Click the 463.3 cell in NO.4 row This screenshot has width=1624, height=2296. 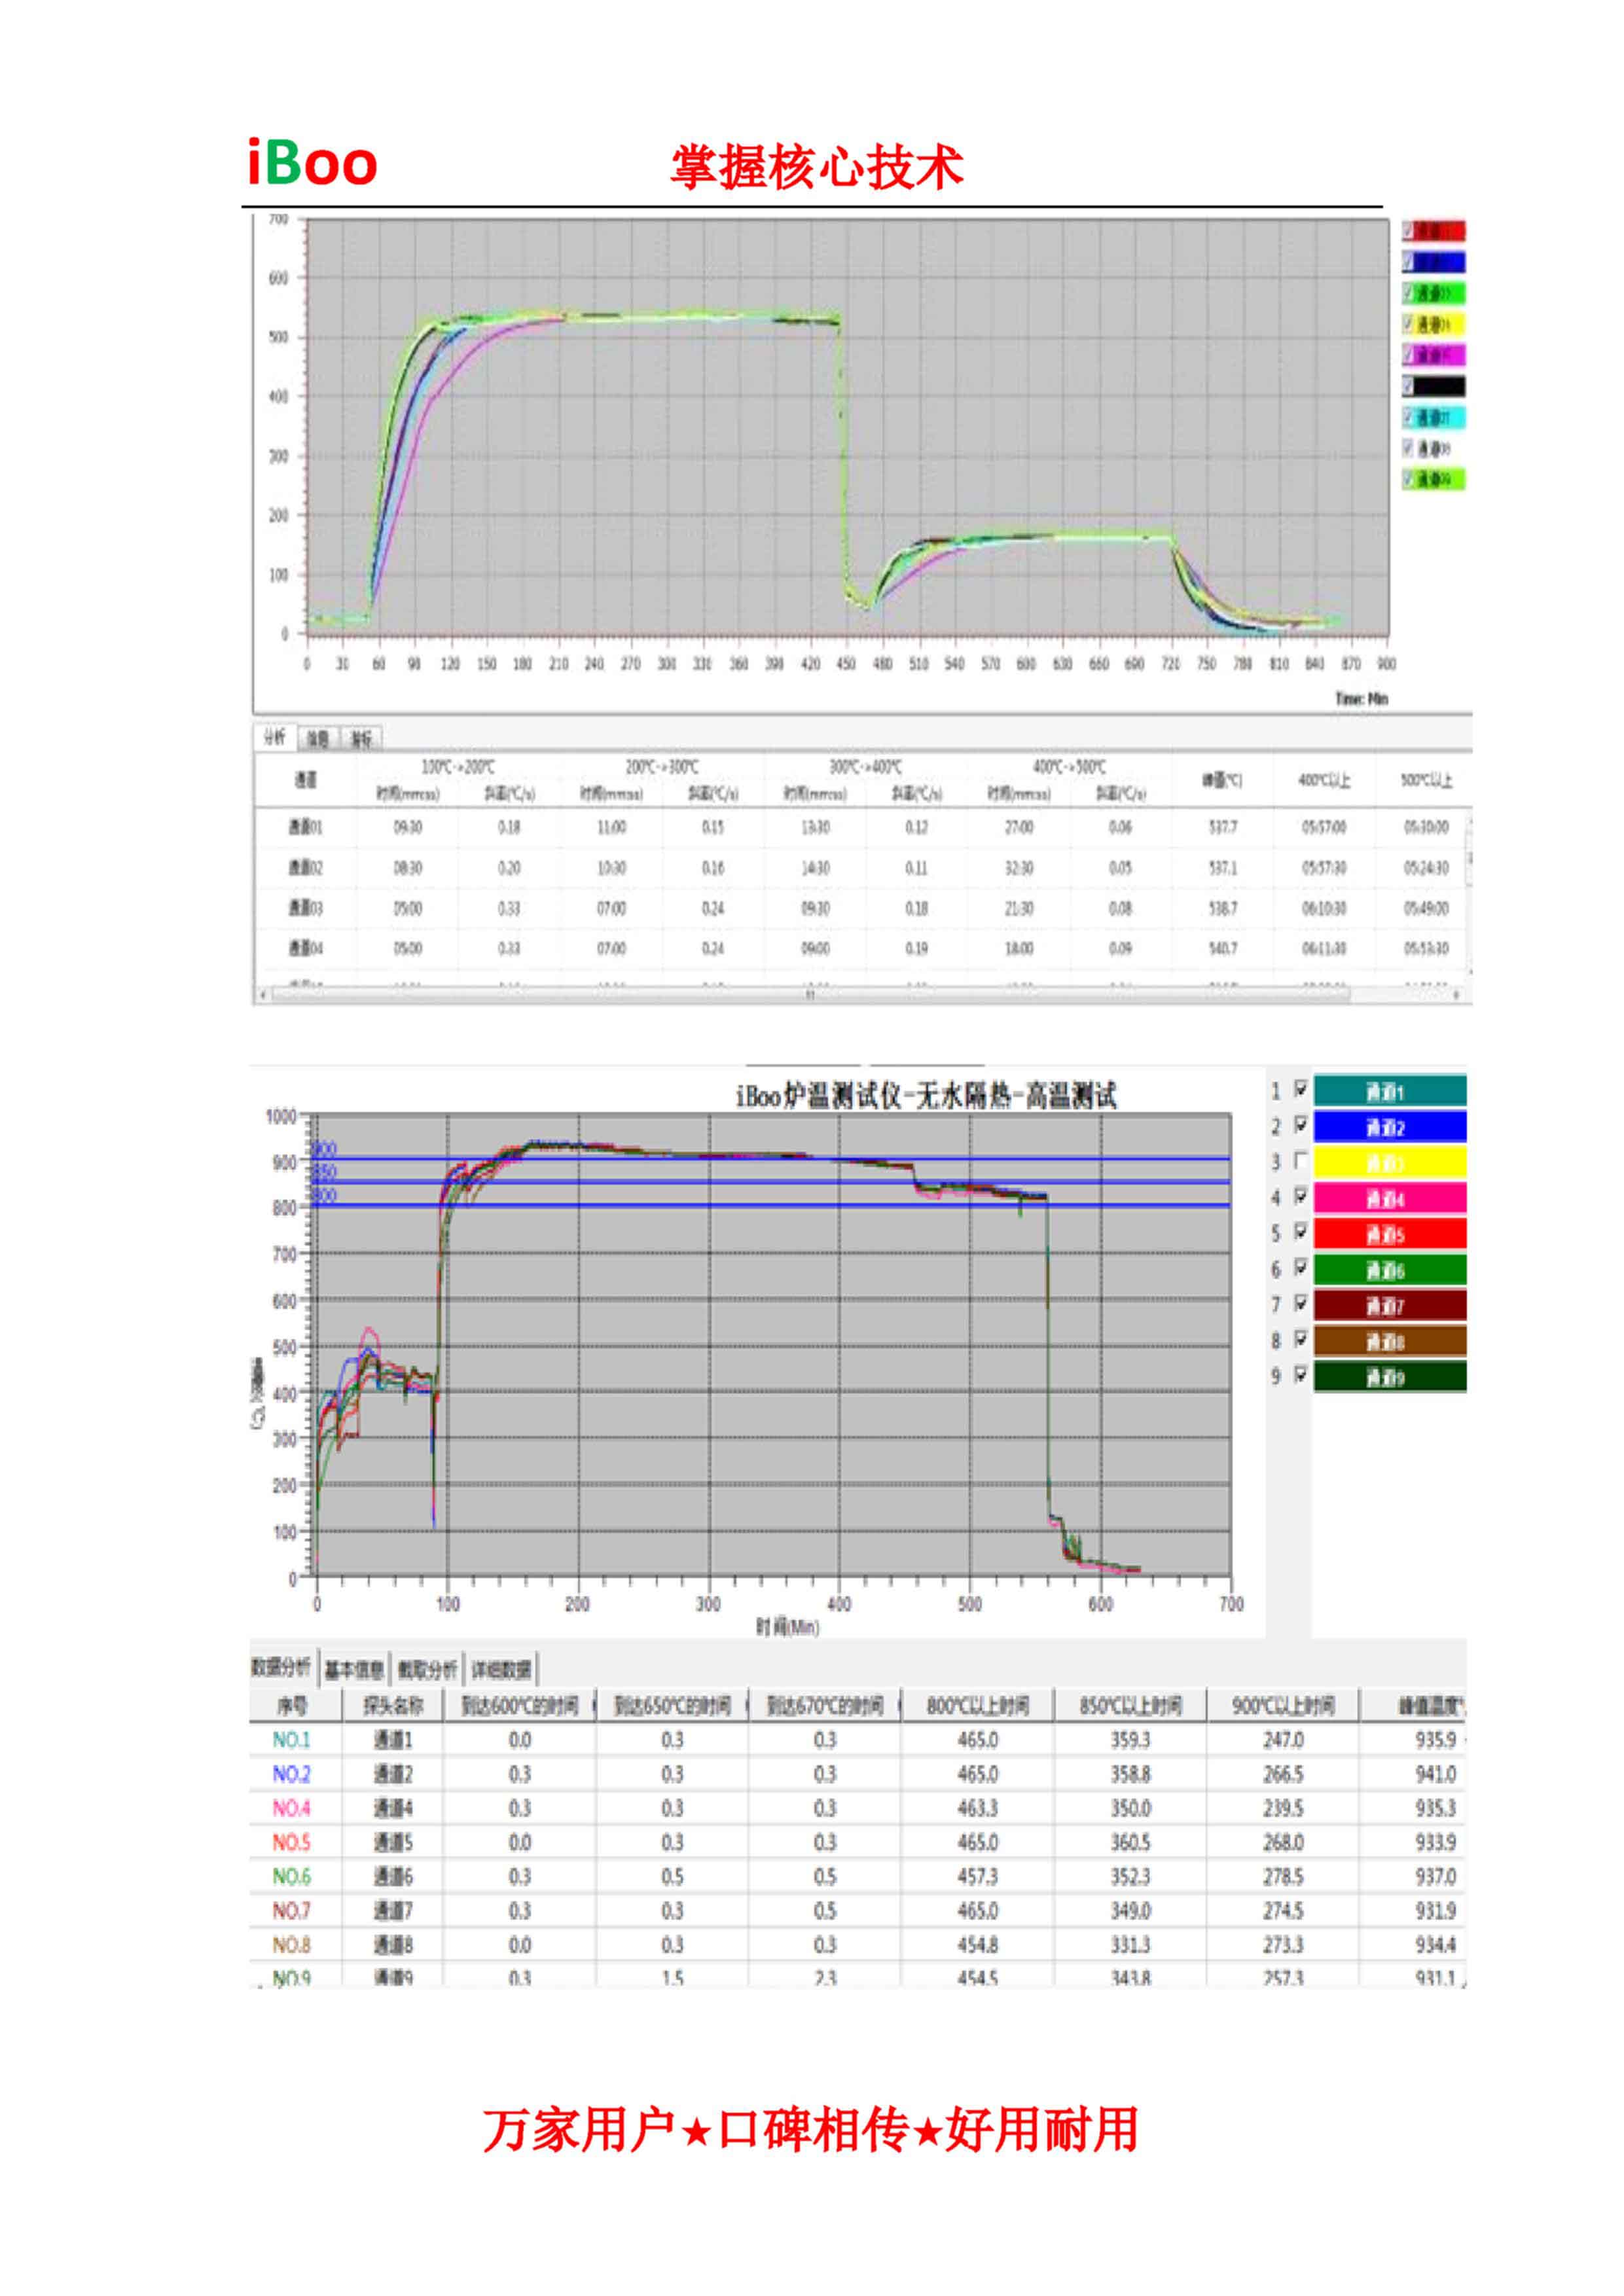[x=977, y=1808]
